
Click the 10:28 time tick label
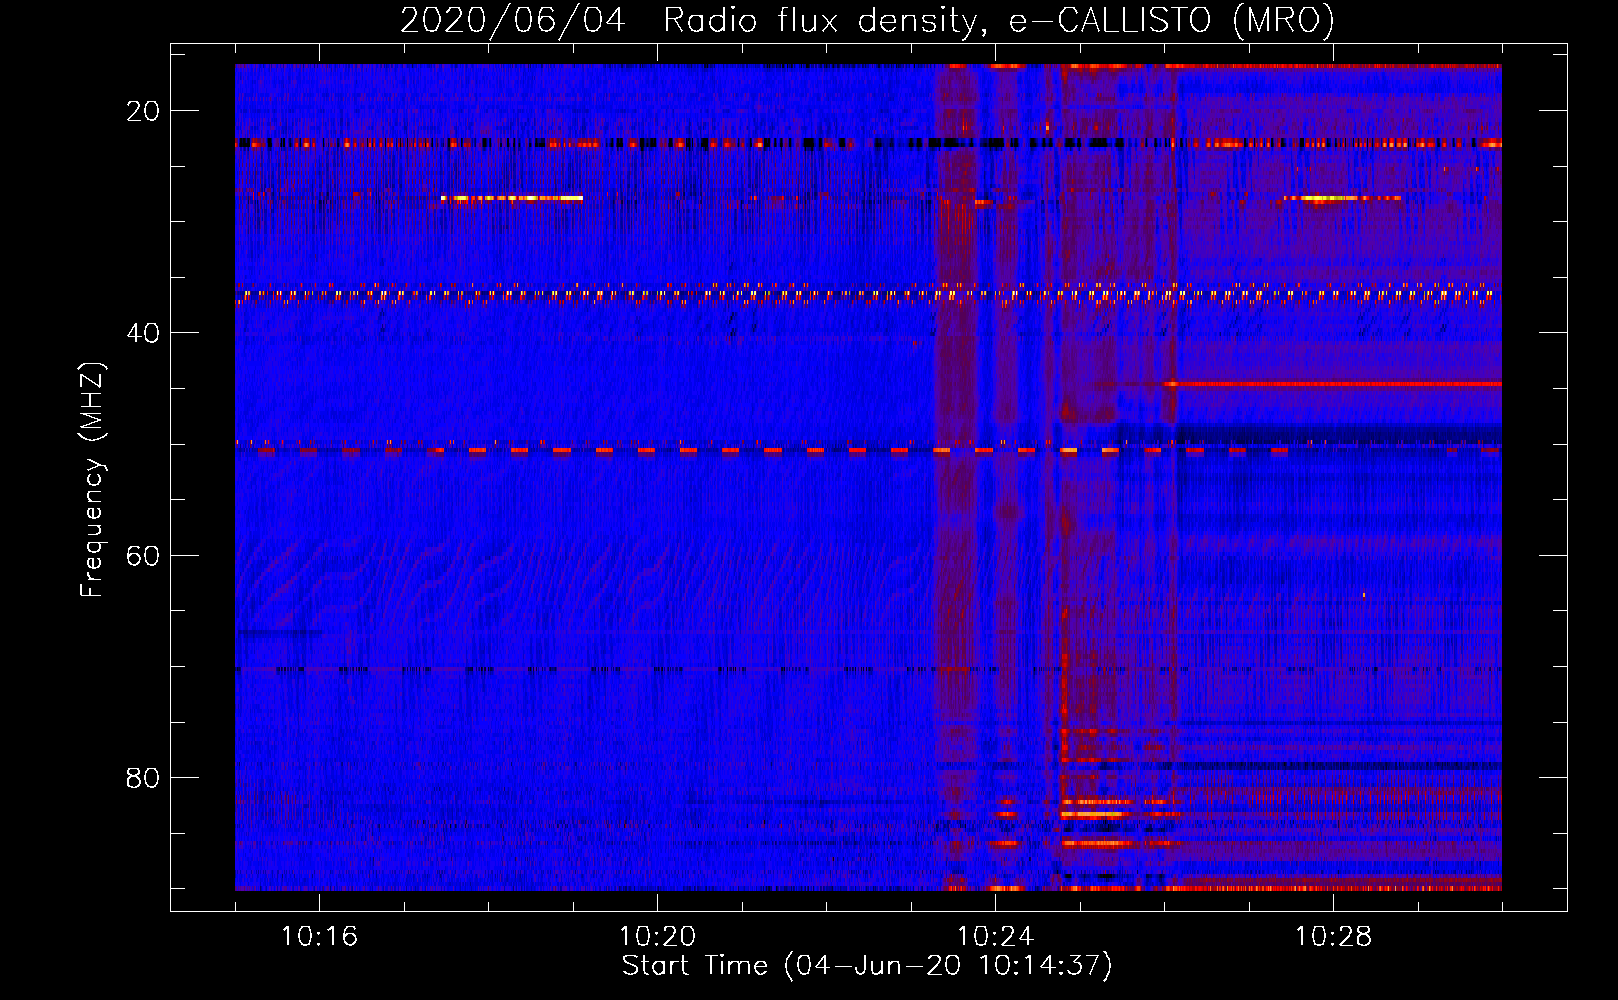(x=1333, y=937)
